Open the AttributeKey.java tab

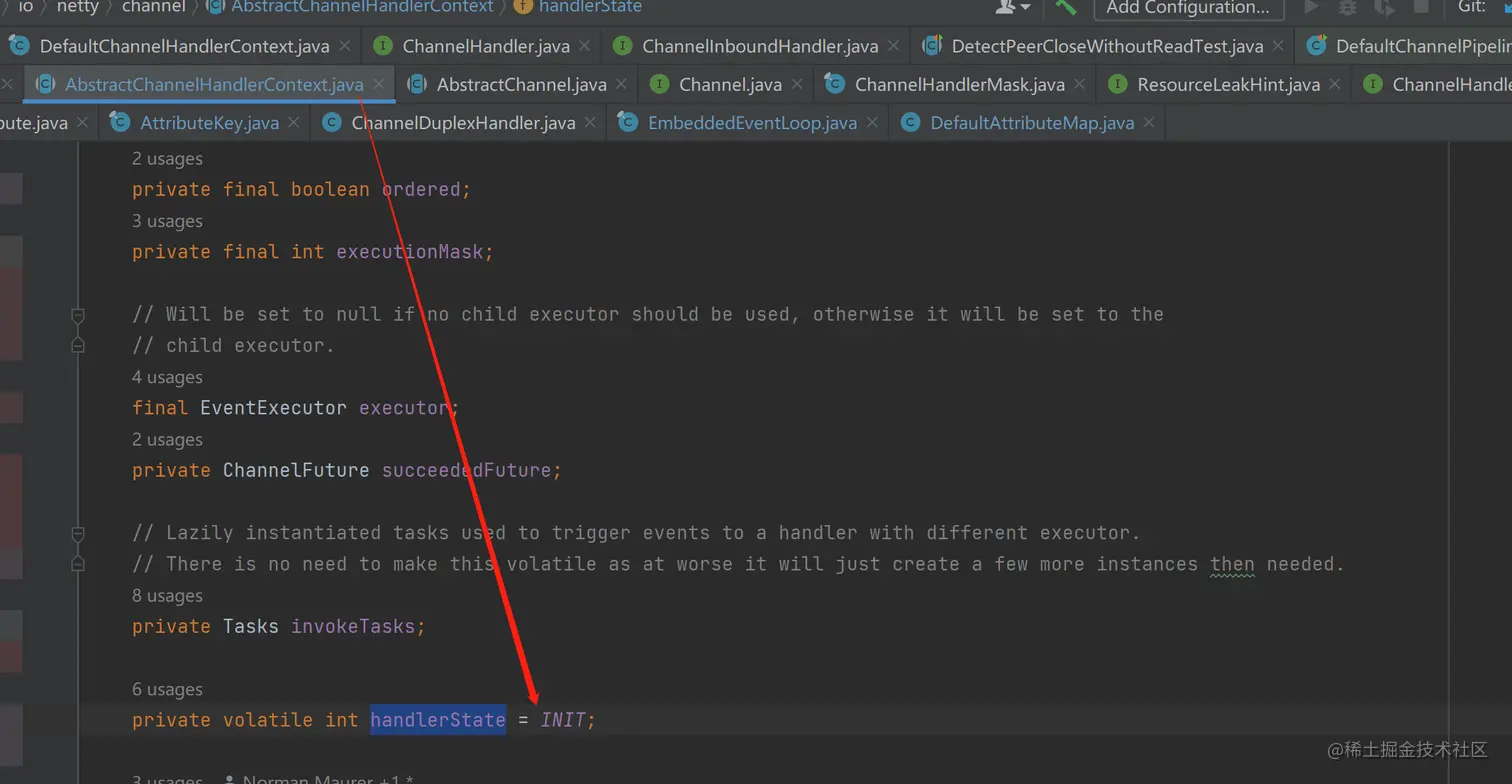pyautogui.click(x=209, y=123)
